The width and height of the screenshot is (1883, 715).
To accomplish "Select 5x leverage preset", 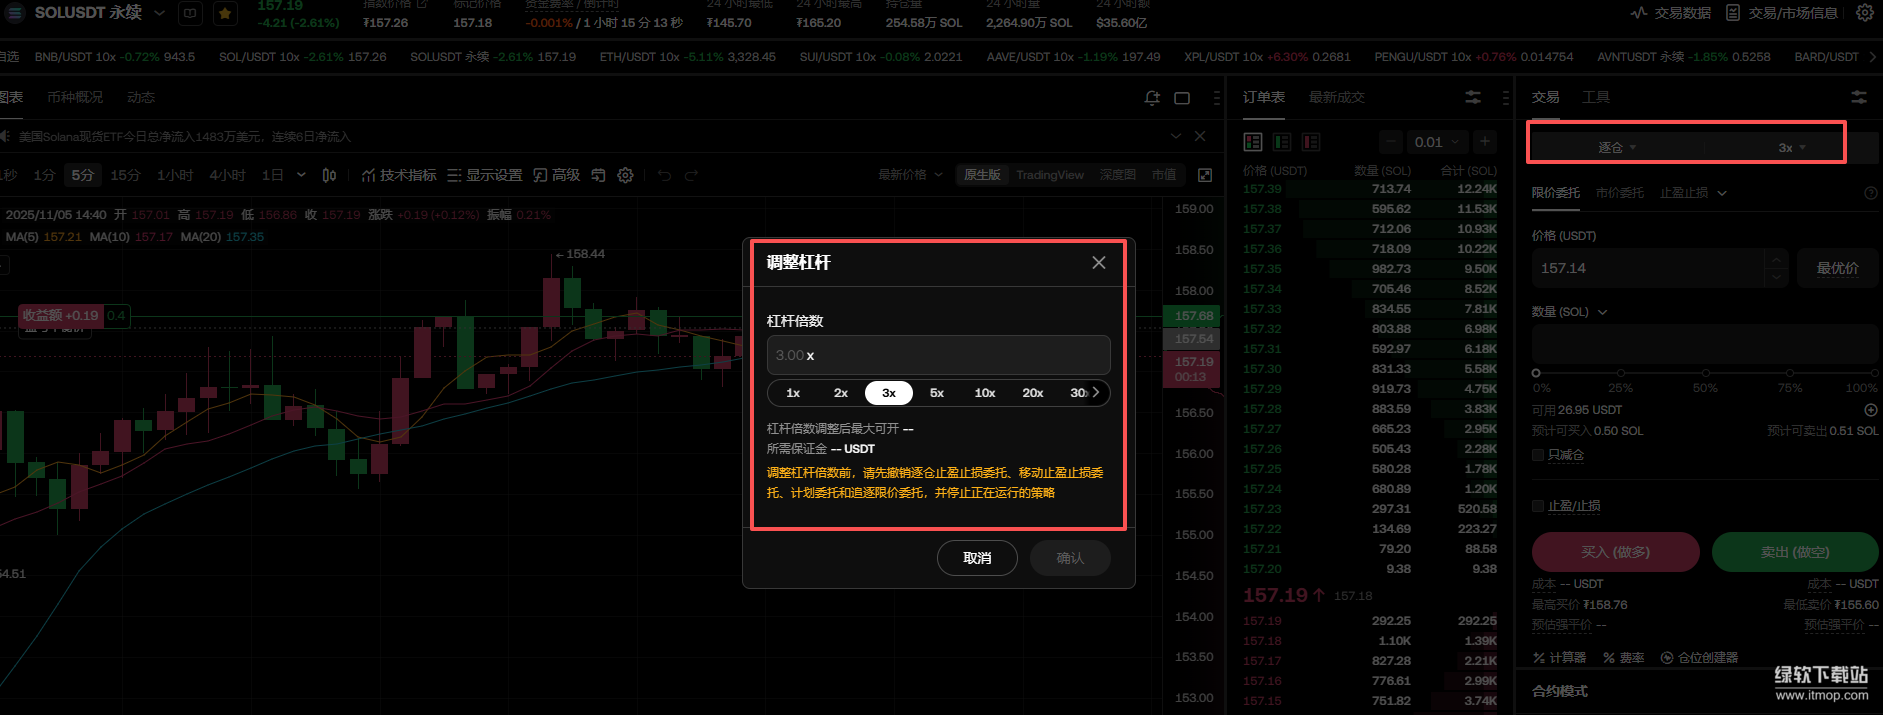I will [936, 393].
